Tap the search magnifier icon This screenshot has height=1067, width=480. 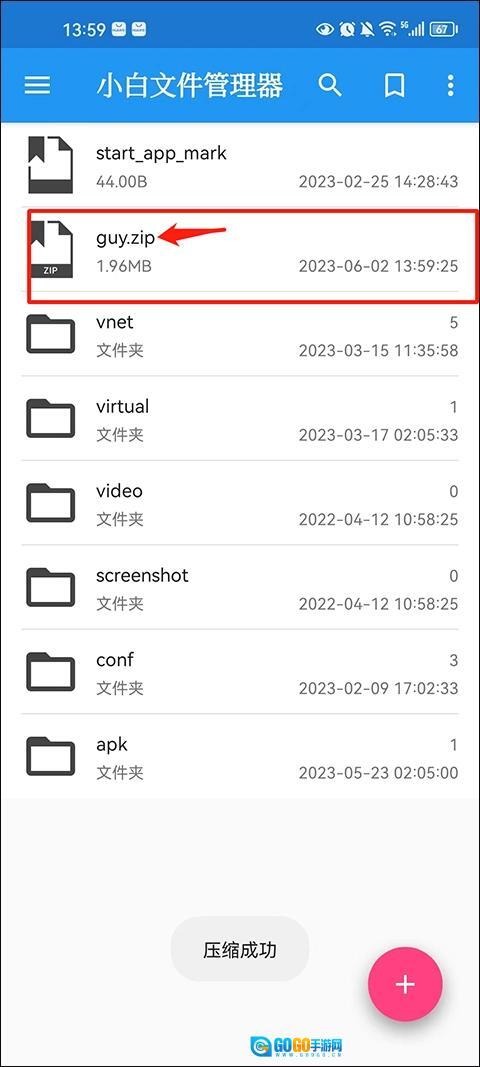[330, 86]
